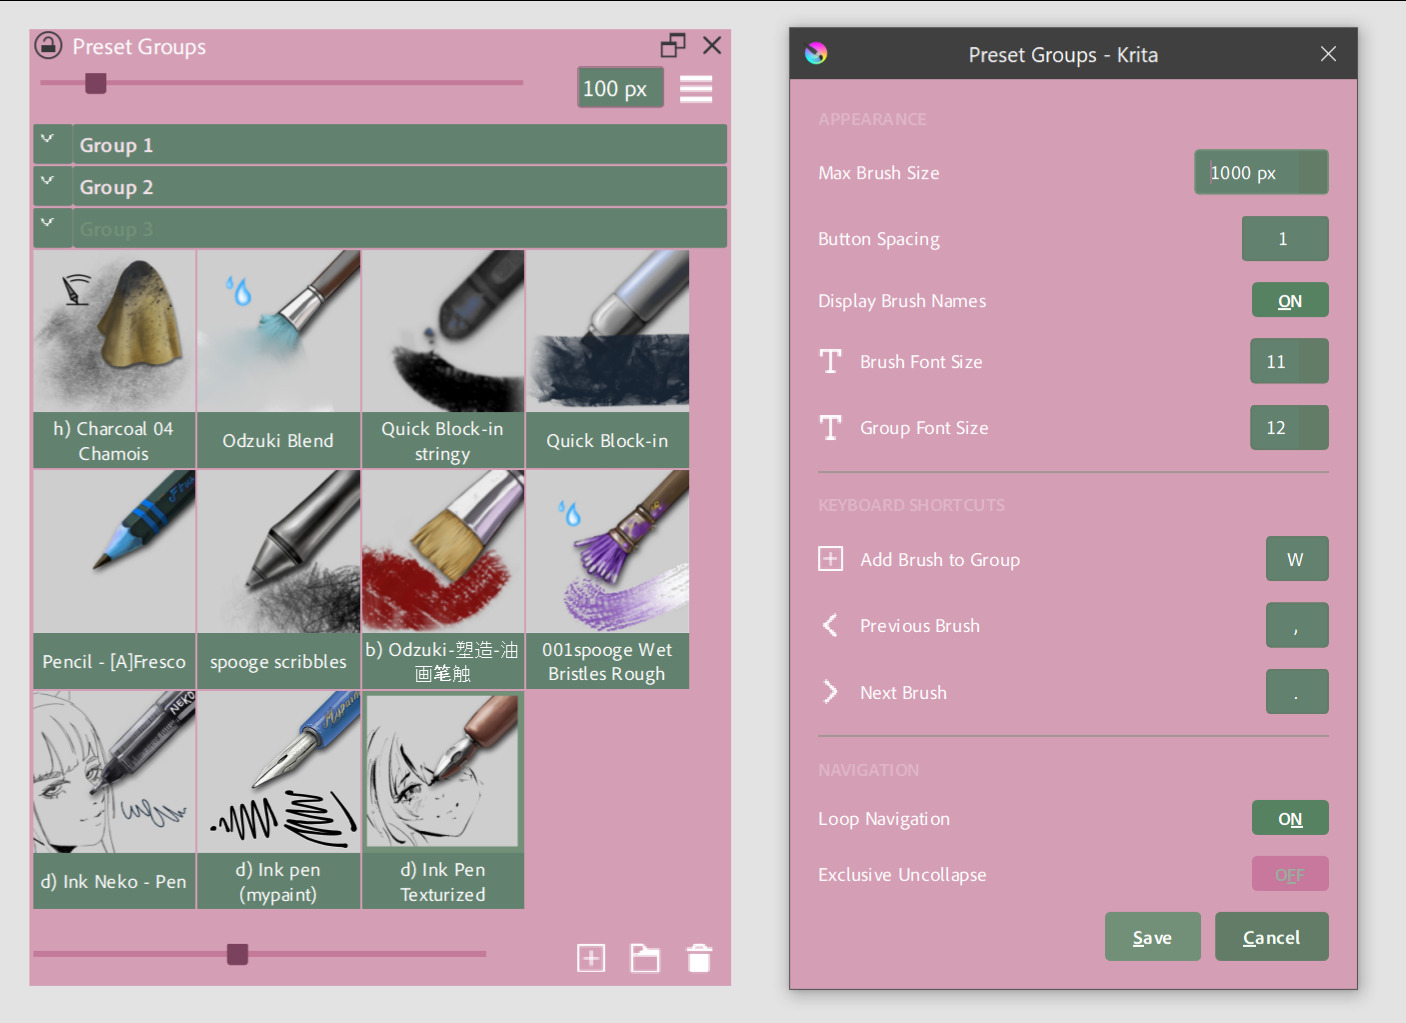Click the add brush plus icon at bottom
This screenshot has height=1023, width=1406.
tap(591, 958)
